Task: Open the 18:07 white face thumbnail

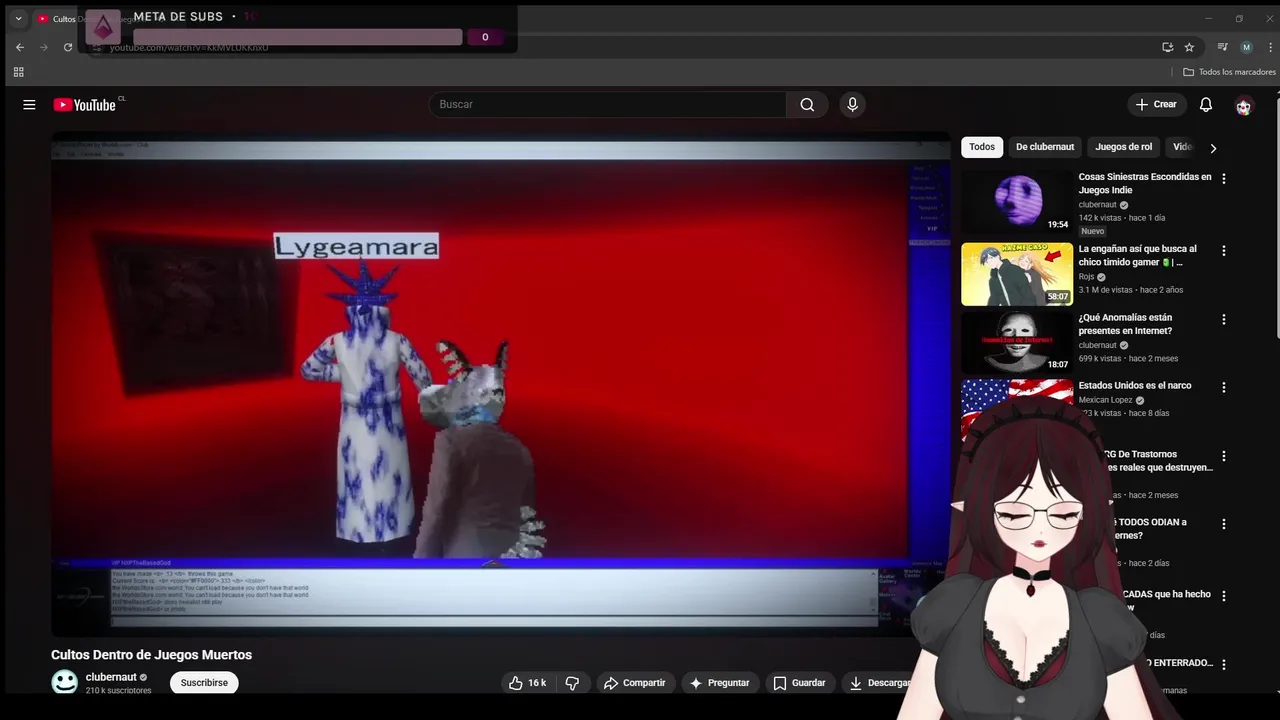Action: coord(1017,342)
